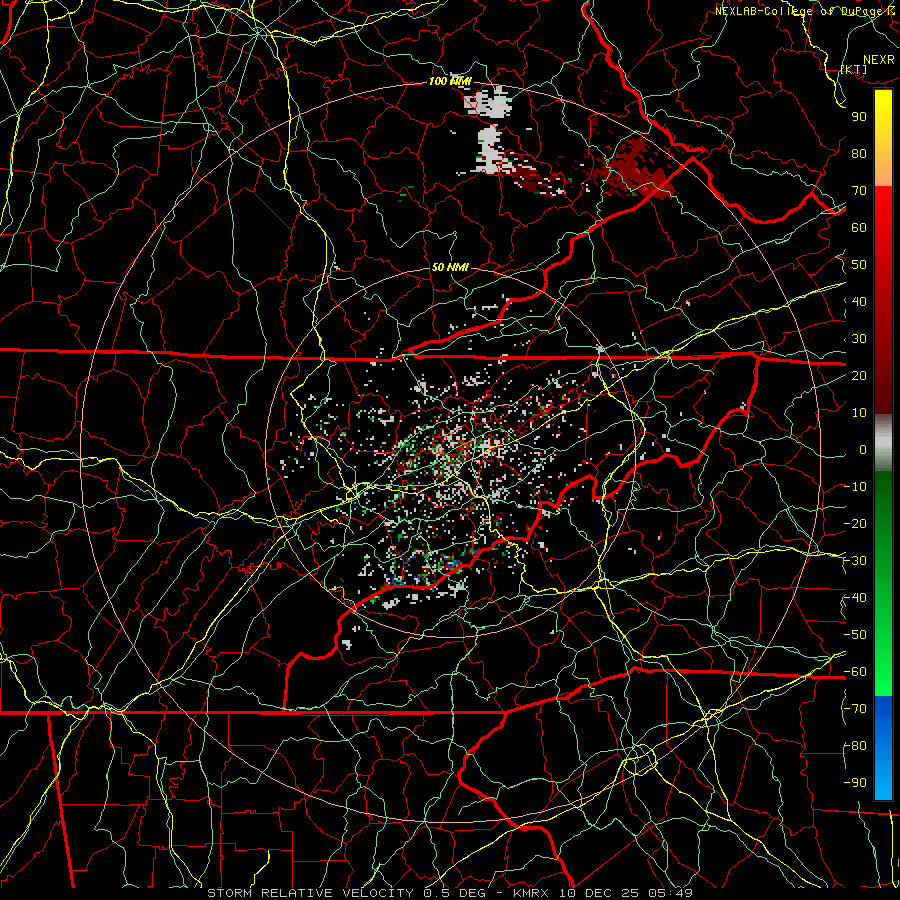
Task: Select the positive 50 scale value
Action: coord(859,265)
